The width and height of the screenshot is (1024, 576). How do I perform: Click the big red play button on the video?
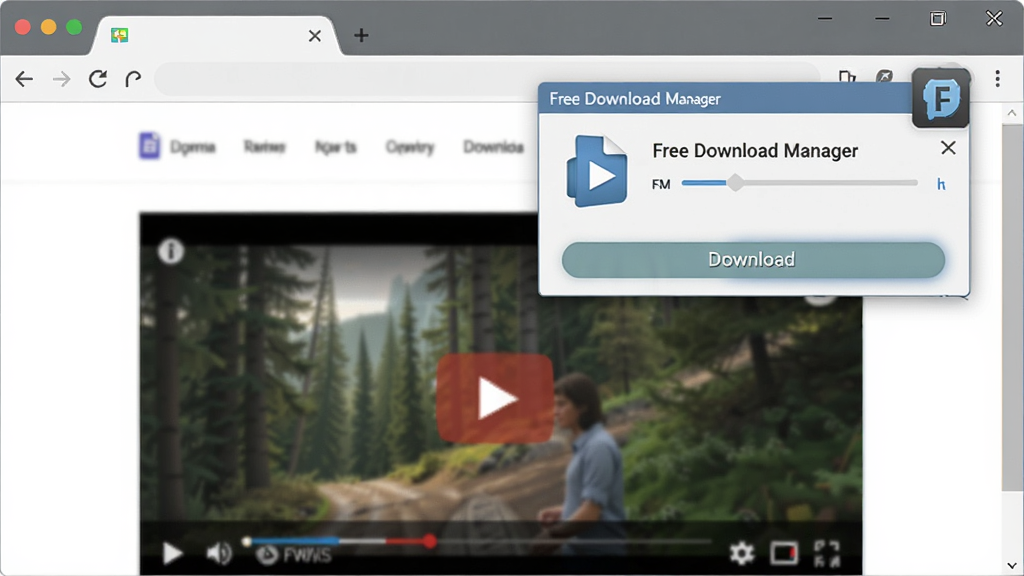pos(495,398)
